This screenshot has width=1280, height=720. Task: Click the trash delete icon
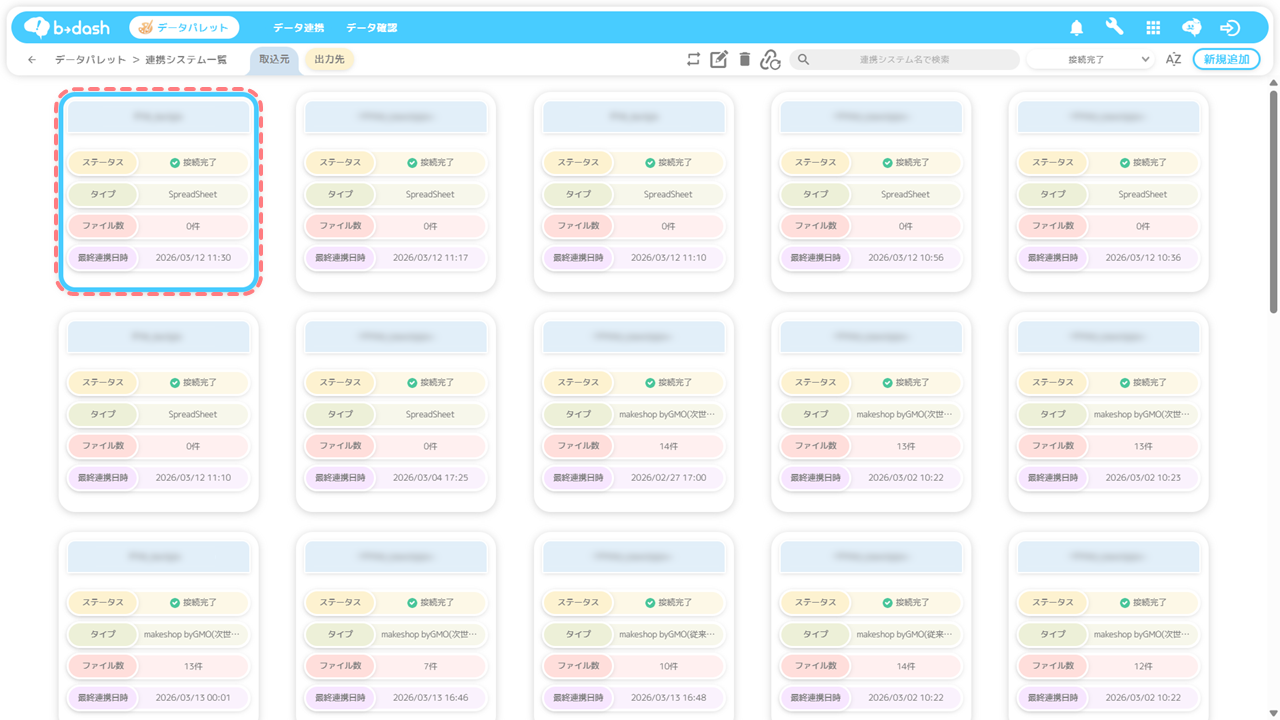tap(744, 60)
